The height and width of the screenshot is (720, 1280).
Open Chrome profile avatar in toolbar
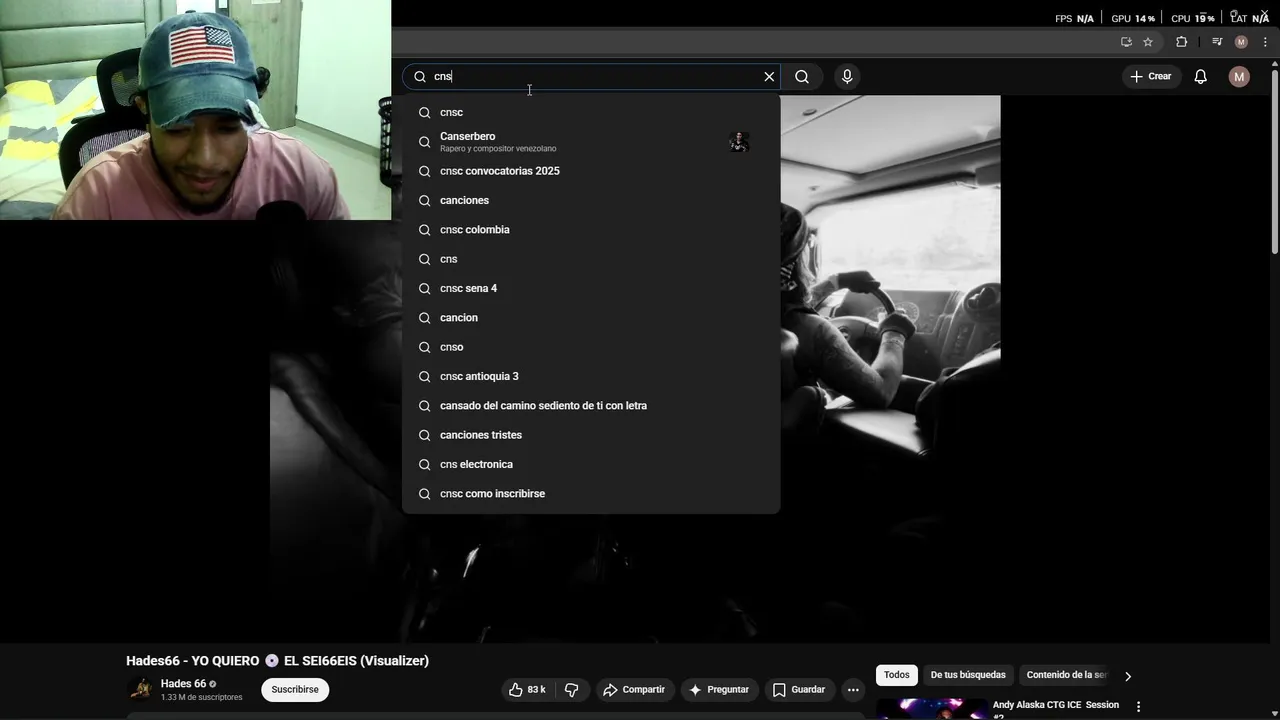(x=1241, y=42)
